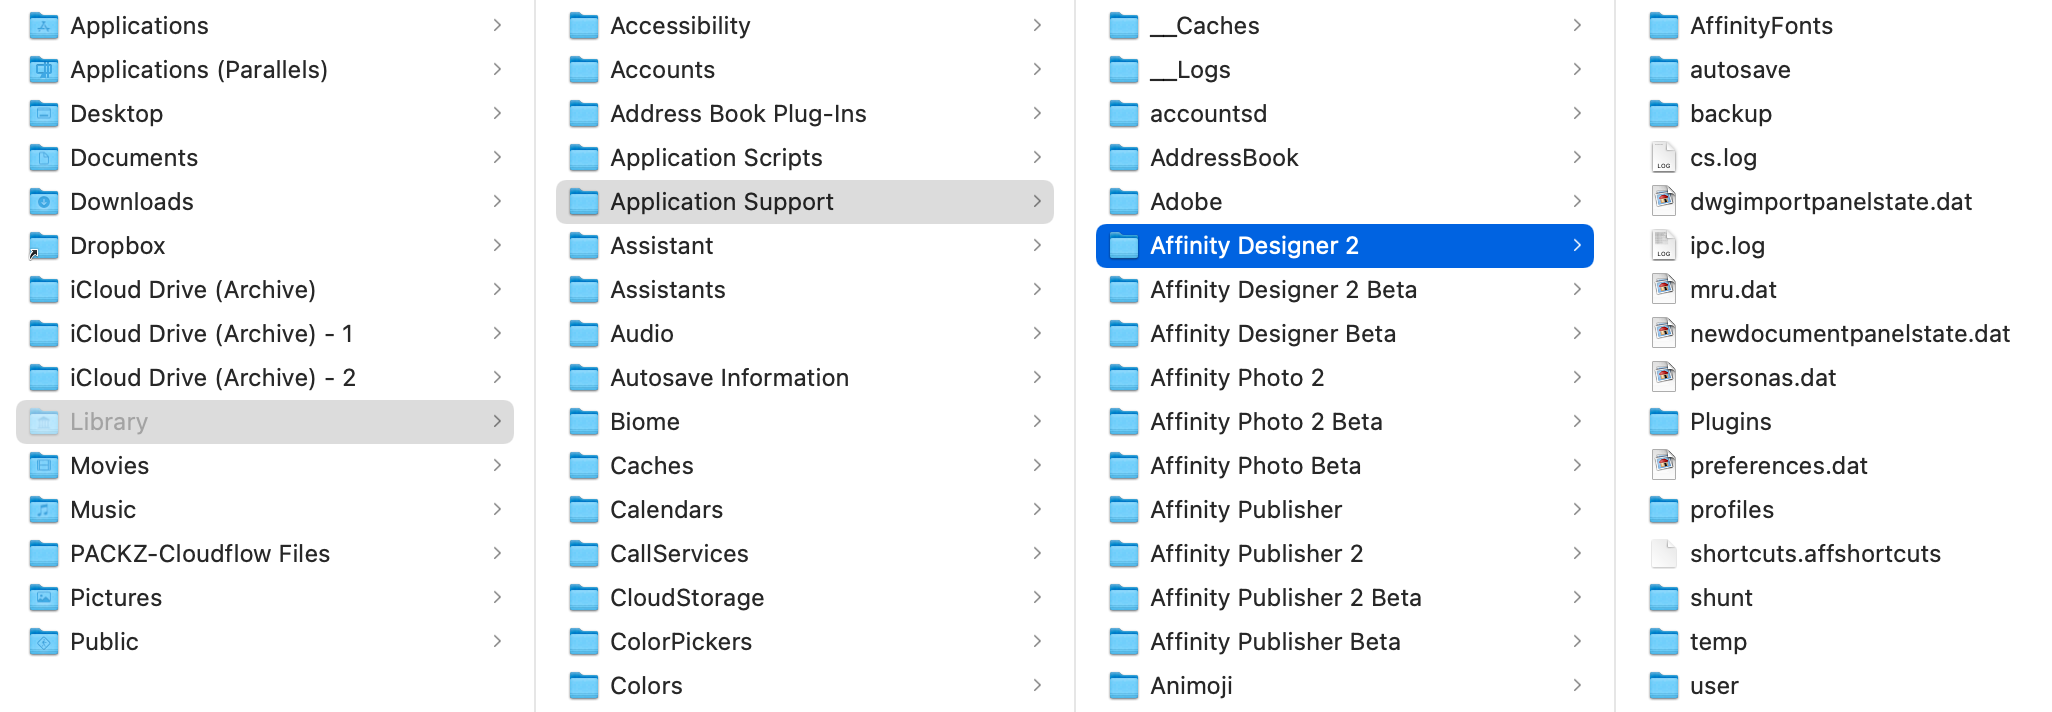The height and width of the screenshot is (712, 2052).
Task: Select the CloudStorage folder
Action: click(x=805, y=598)
